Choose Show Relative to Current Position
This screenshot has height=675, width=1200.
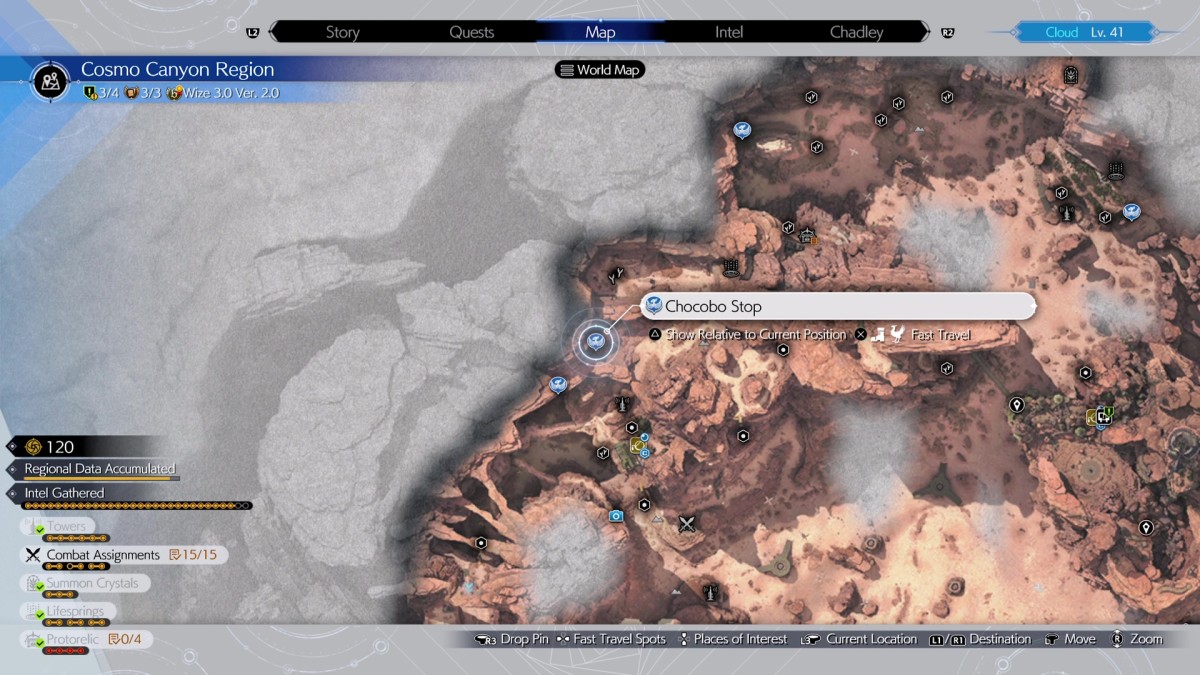[x=749, y=335]
